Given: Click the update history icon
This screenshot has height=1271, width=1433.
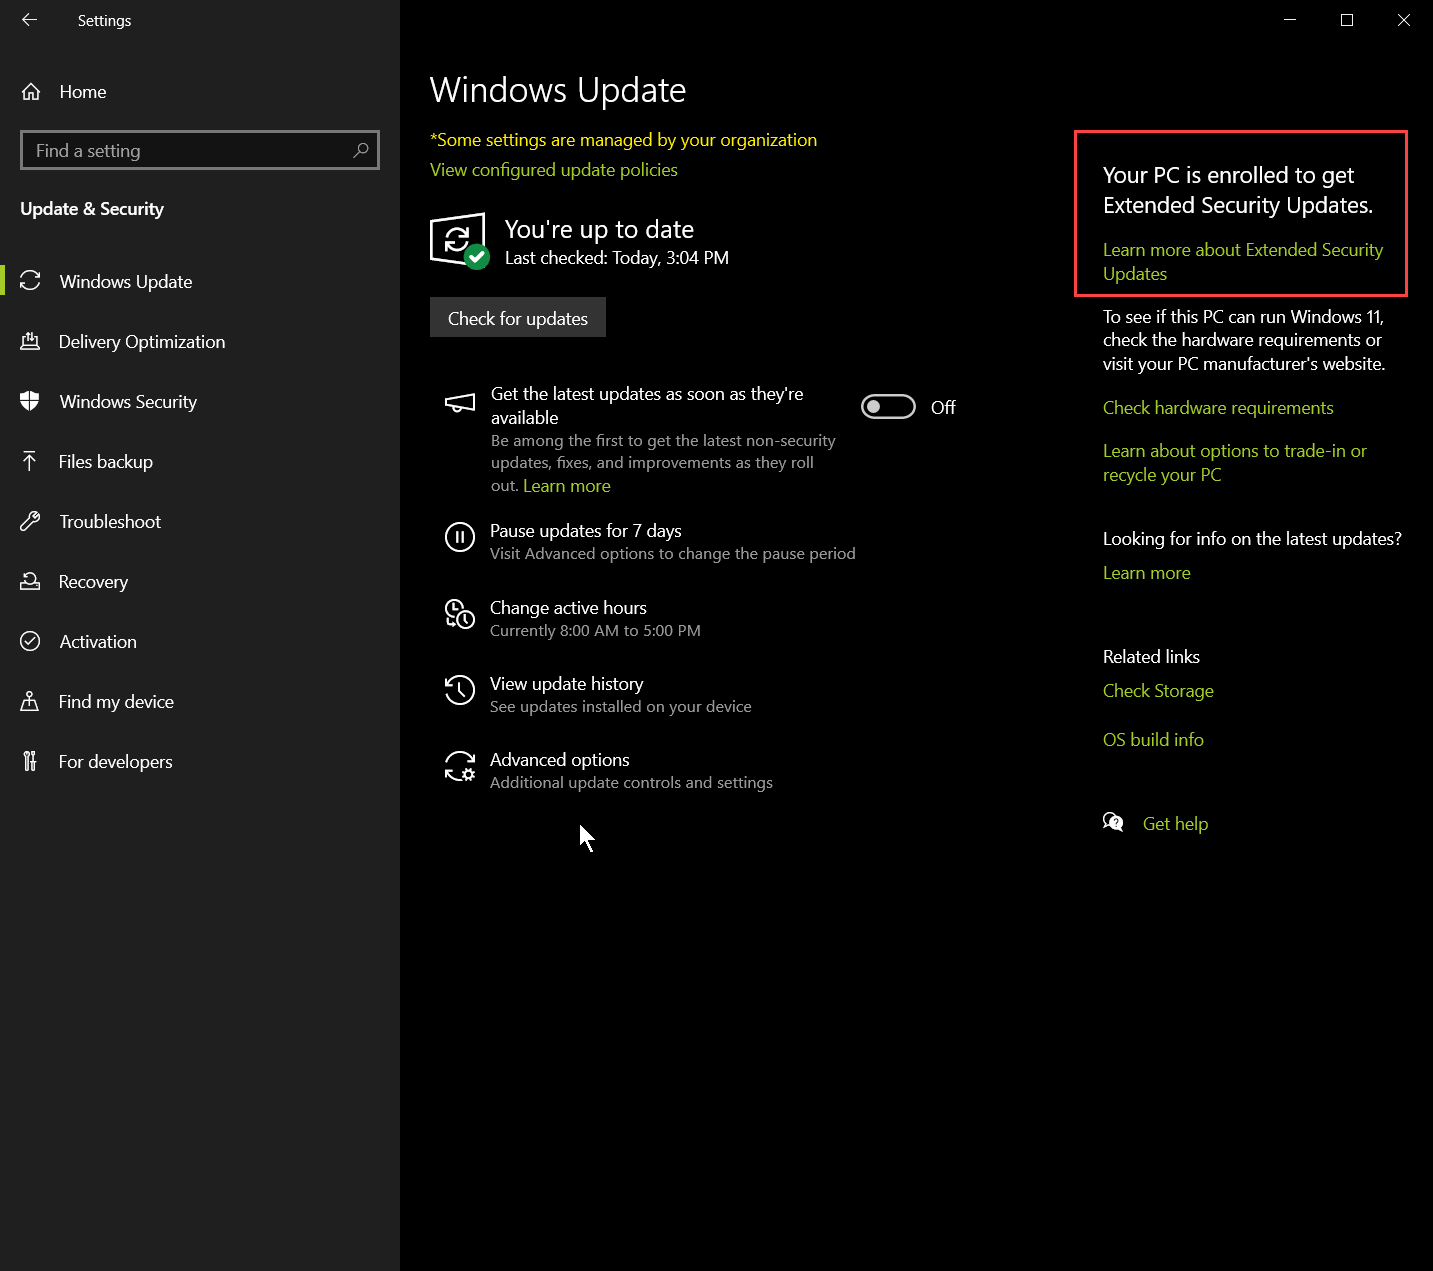Looking at the screenshot, I should [x=459, y=690].
